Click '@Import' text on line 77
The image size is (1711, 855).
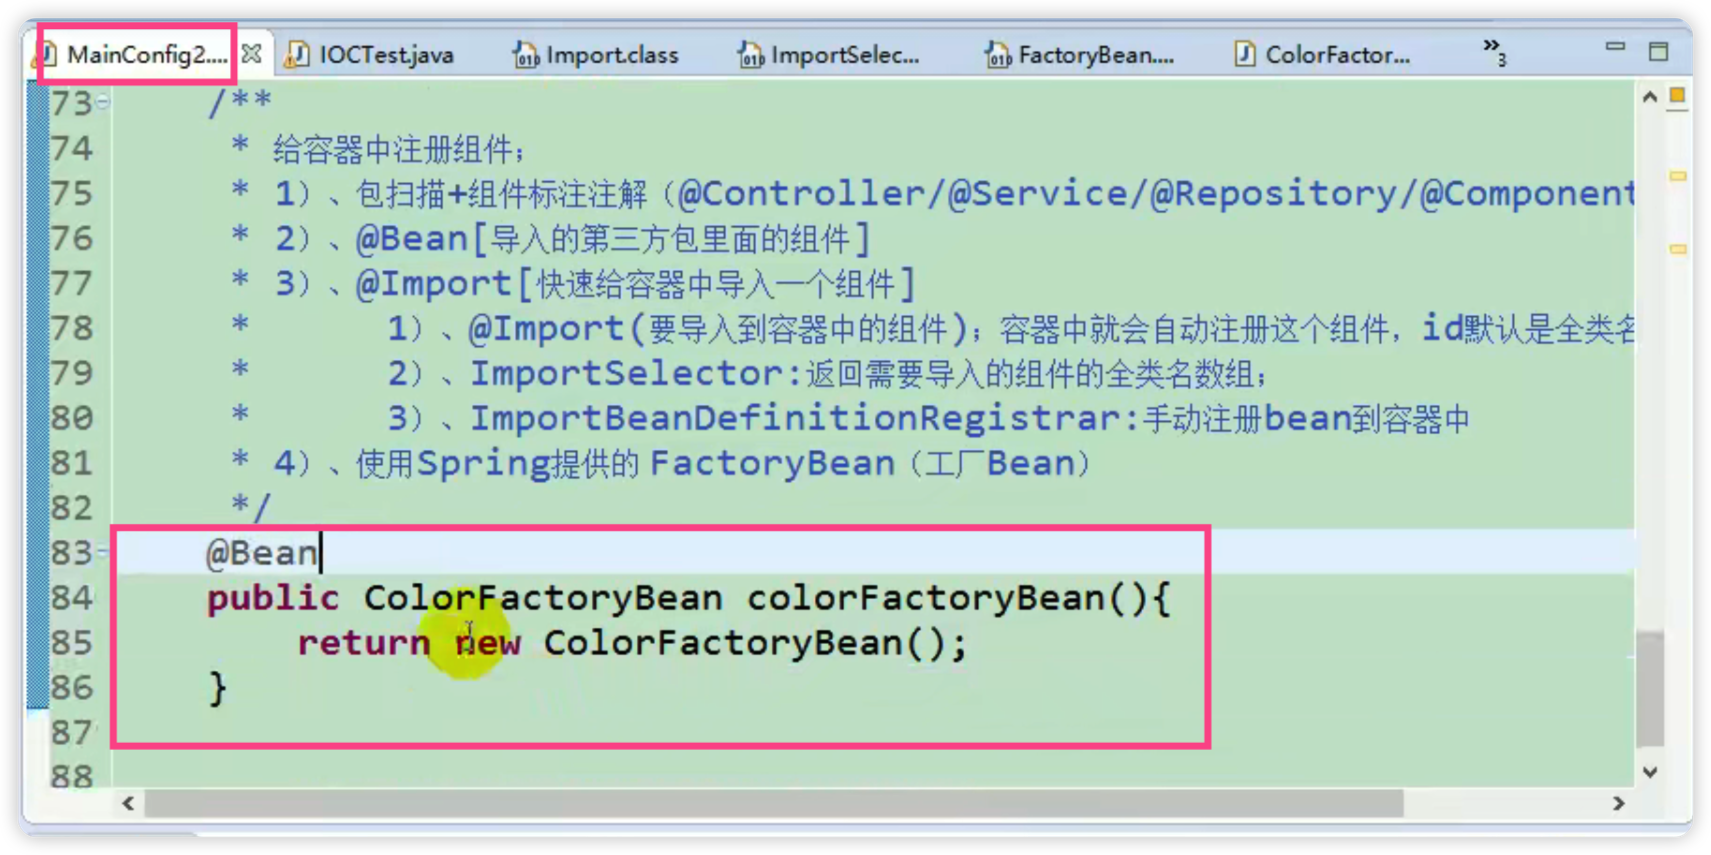(434, 283)
